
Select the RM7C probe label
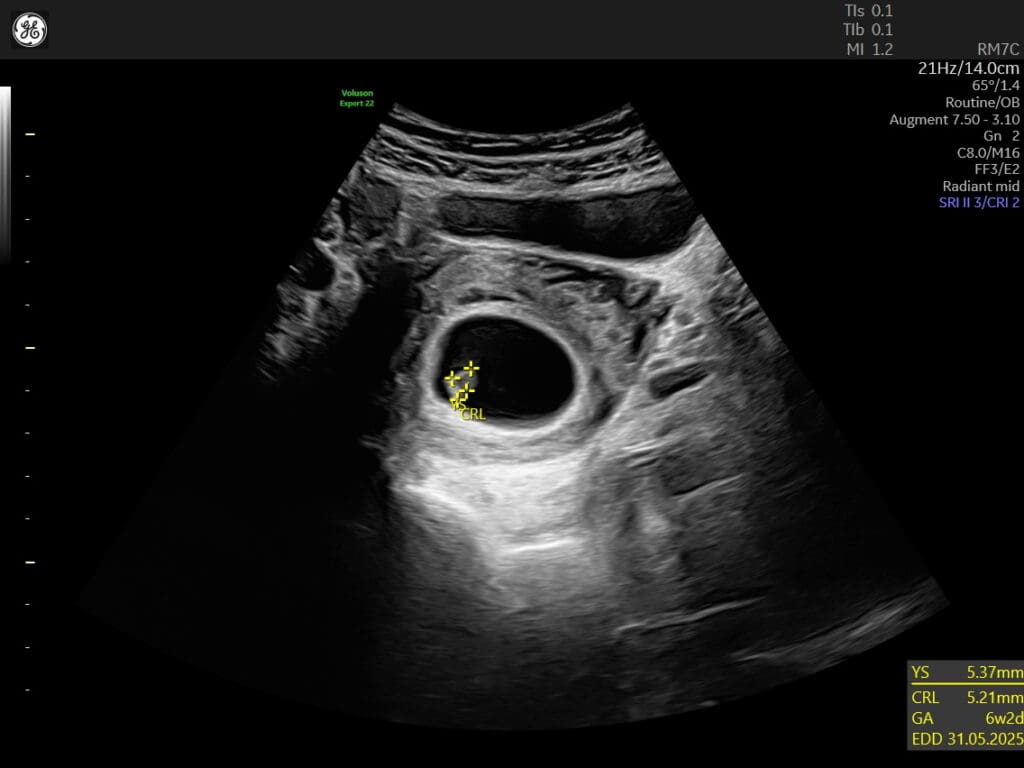pos(997,49)
